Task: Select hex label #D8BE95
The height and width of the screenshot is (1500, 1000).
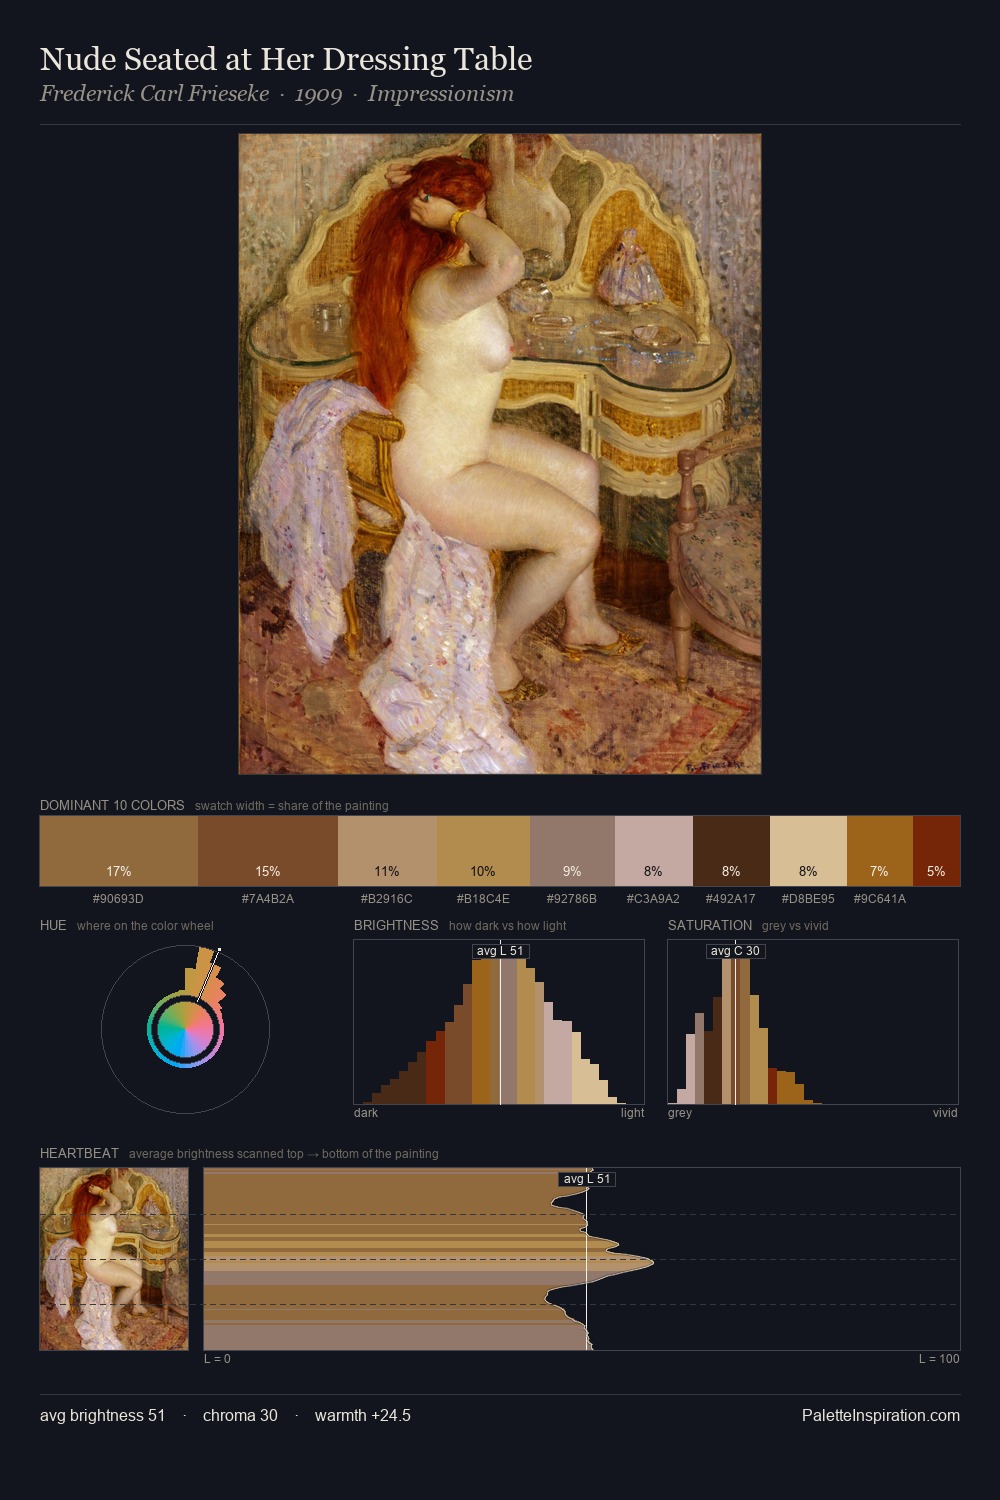Action: coord(808,899)
